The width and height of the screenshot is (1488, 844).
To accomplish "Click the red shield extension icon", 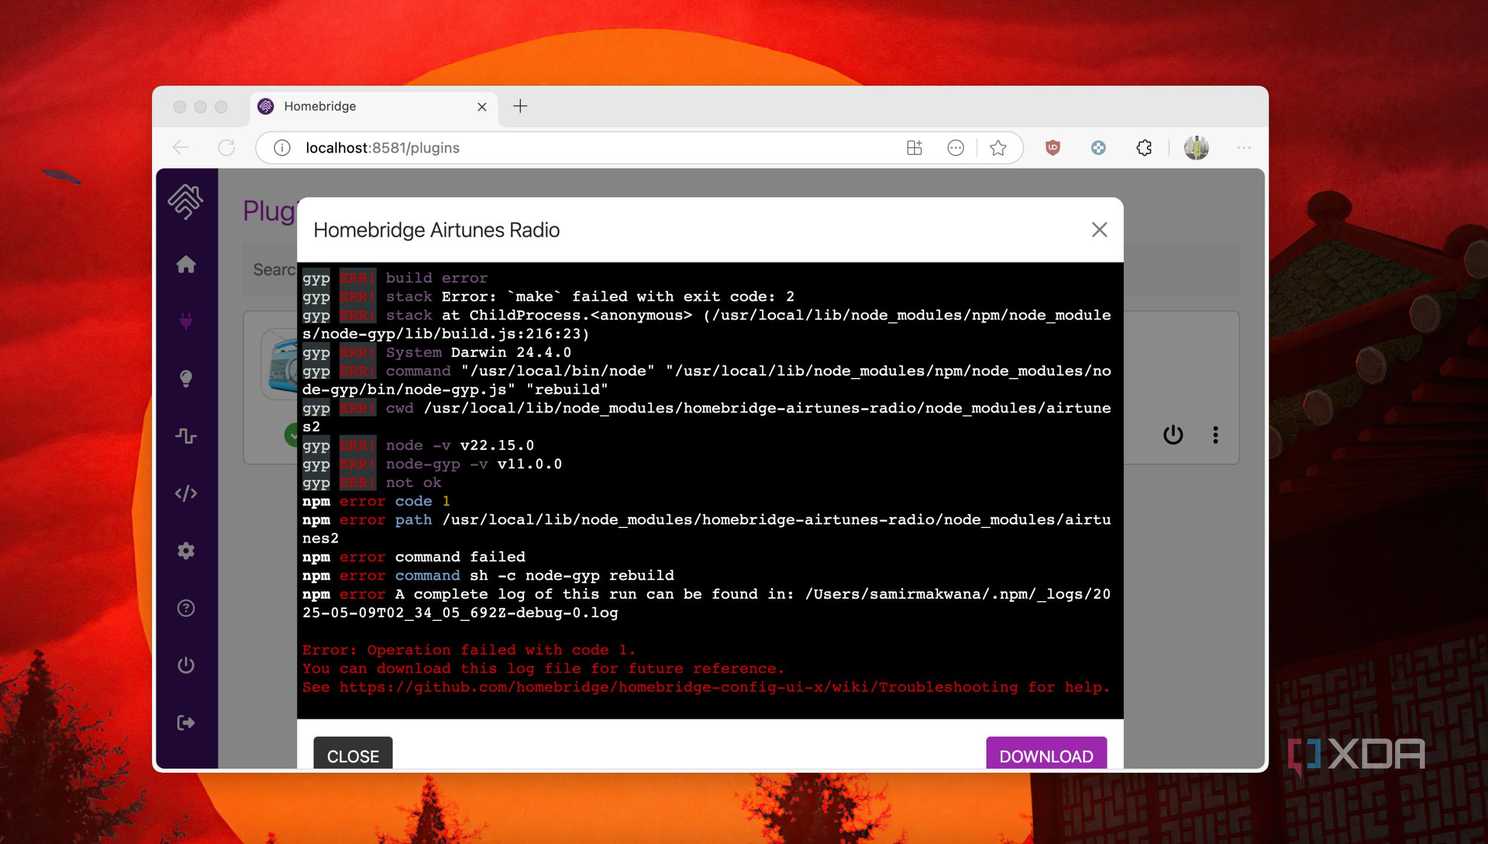I will tap(1053, 148).
